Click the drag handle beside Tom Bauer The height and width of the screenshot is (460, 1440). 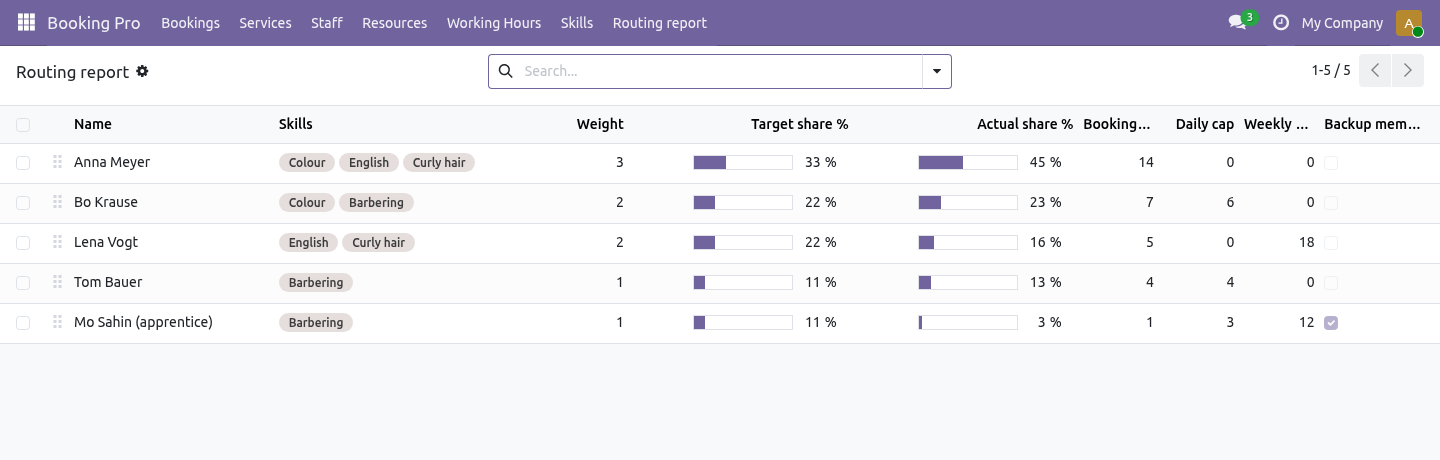(x=57, y=282)
